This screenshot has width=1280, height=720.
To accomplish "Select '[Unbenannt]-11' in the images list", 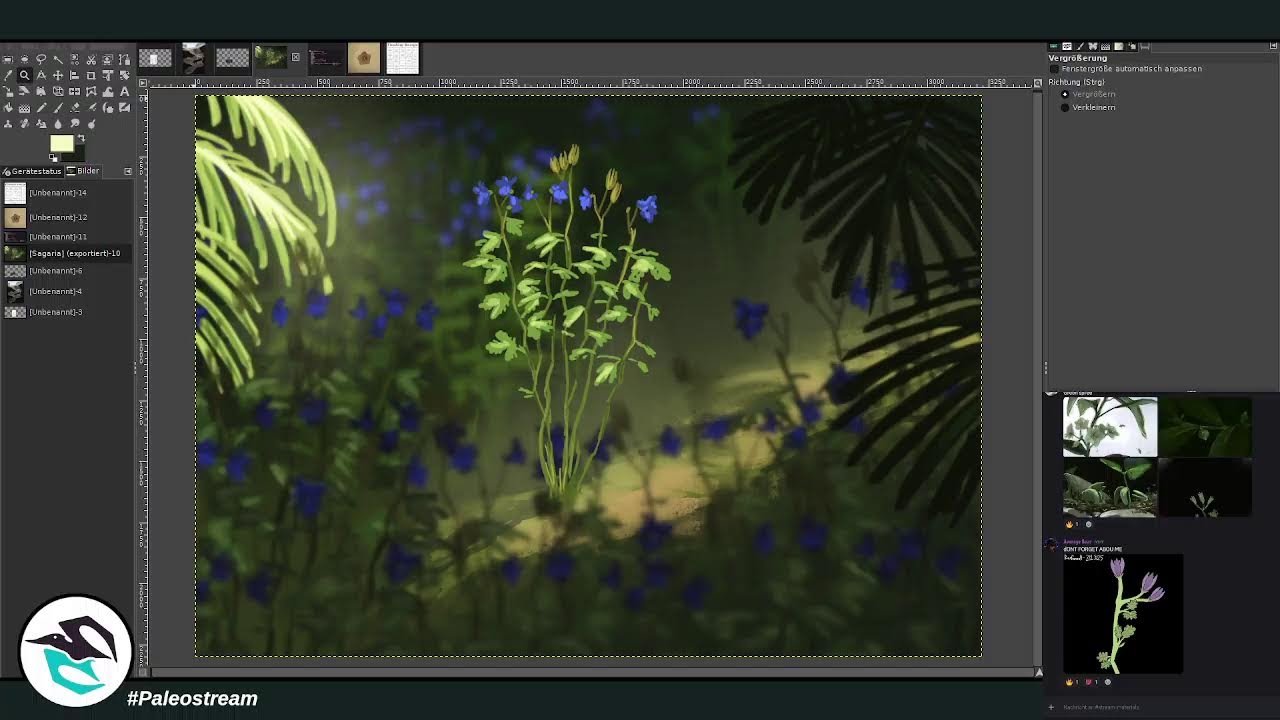I will tap(67, 237).
